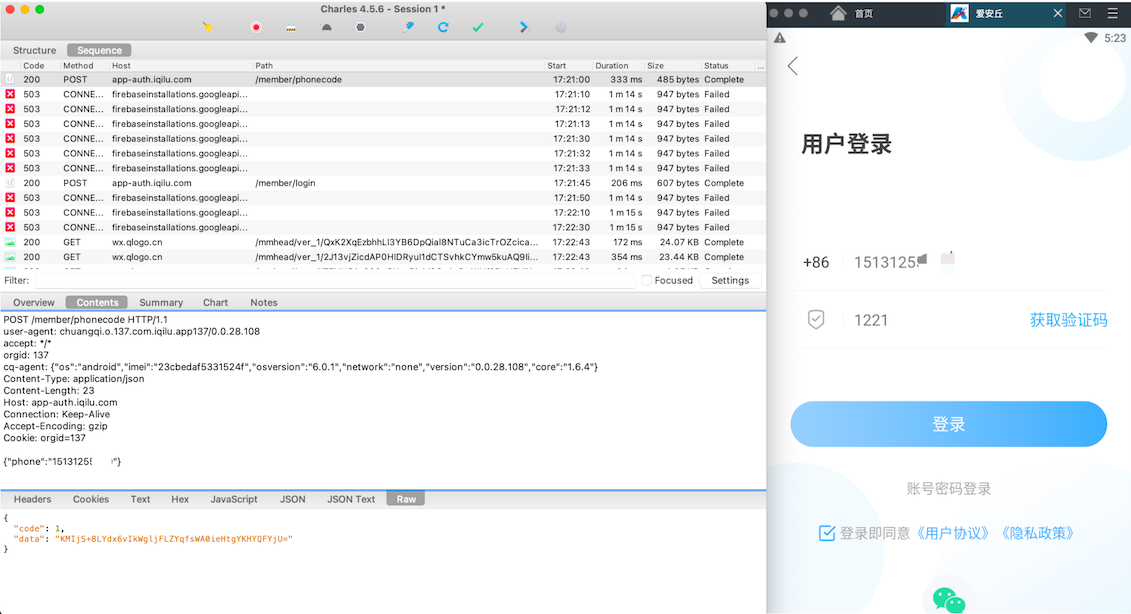Viewport: 1131px width, 614px height.
Task: Open the 《隐私政策》 link
Action: 1037,533
